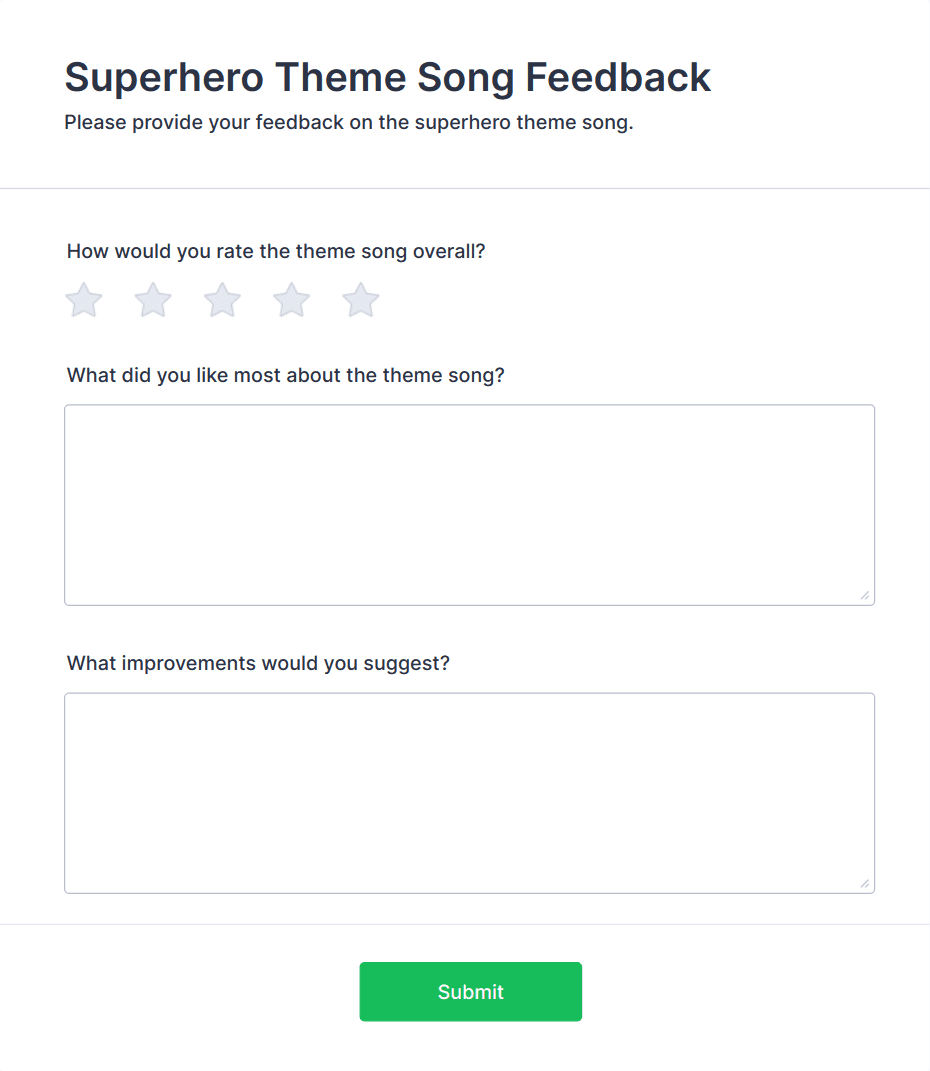Viewport: 930px width, 1071px height.
Task: Submit the feedback form
Action: 470,991
